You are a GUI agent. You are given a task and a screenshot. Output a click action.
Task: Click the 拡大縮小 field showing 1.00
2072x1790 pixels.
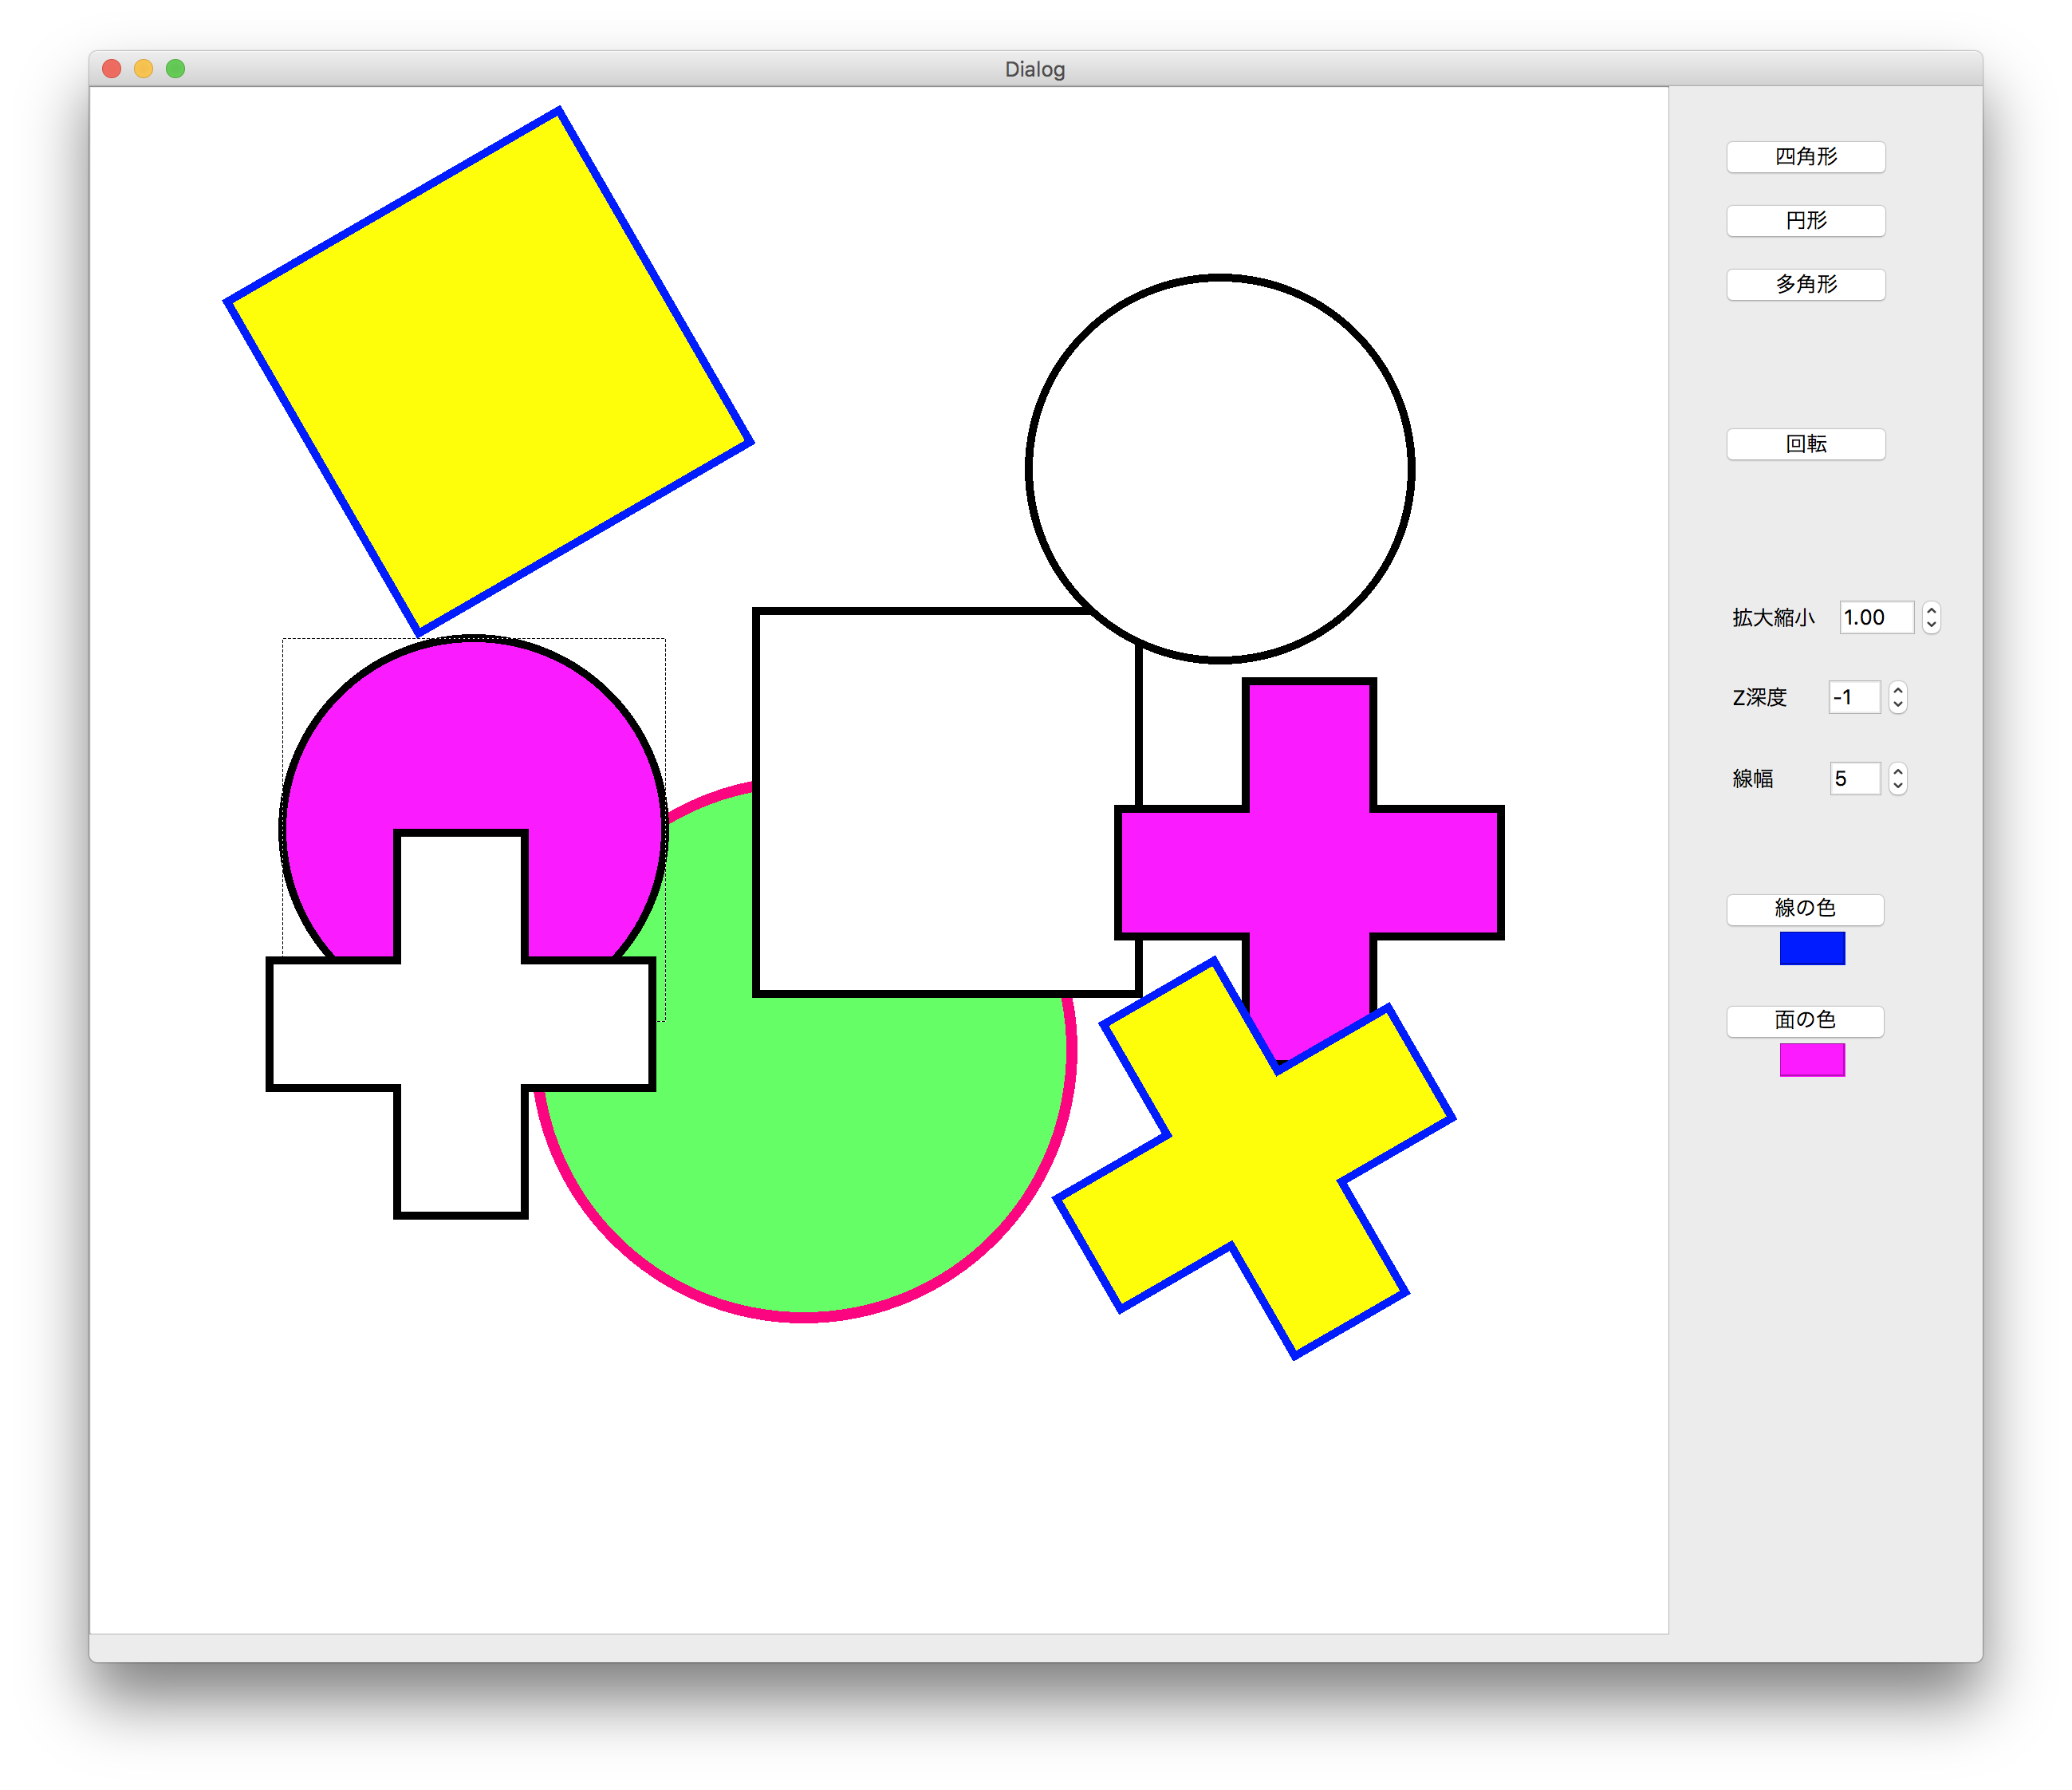pyautogui.click(x=1874, y=618)
